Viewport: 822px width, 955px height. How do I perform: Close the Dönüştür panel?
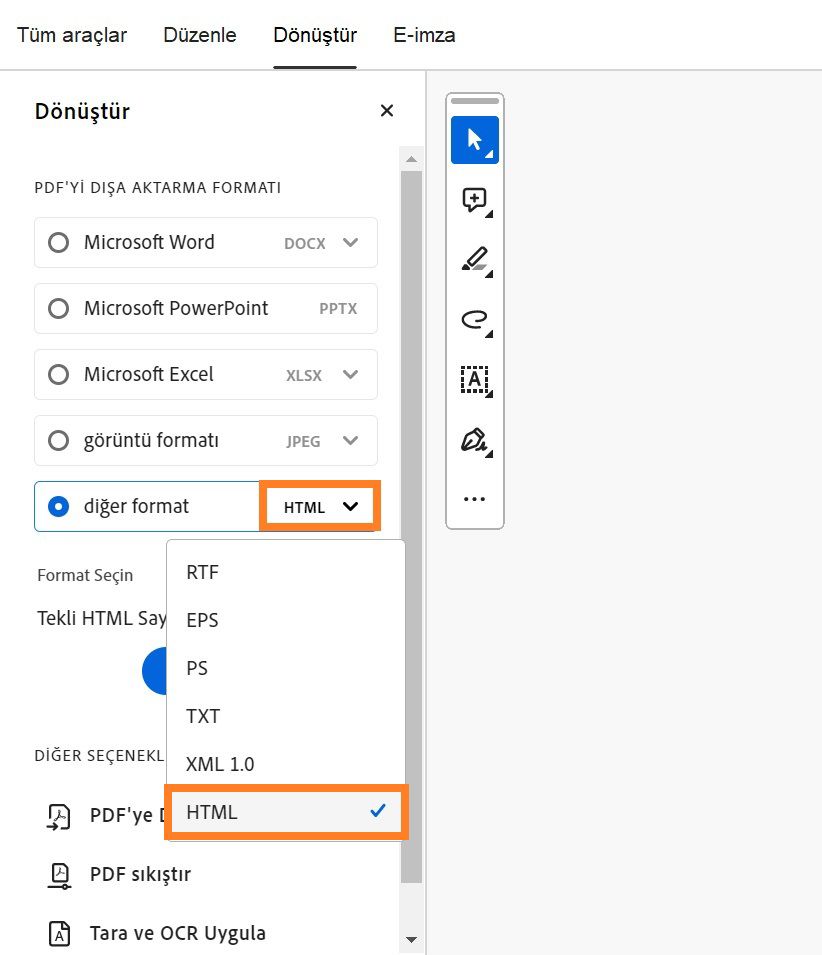coord(386,110)
